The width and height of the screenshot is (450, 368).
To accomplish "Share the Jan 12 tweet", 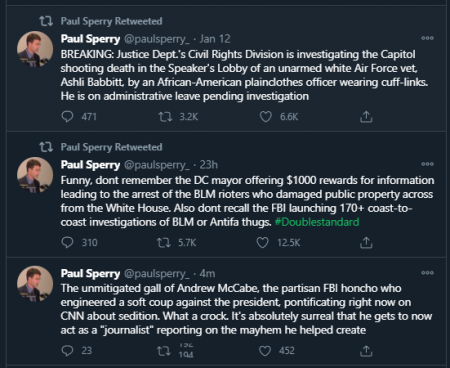I will 366,117.
